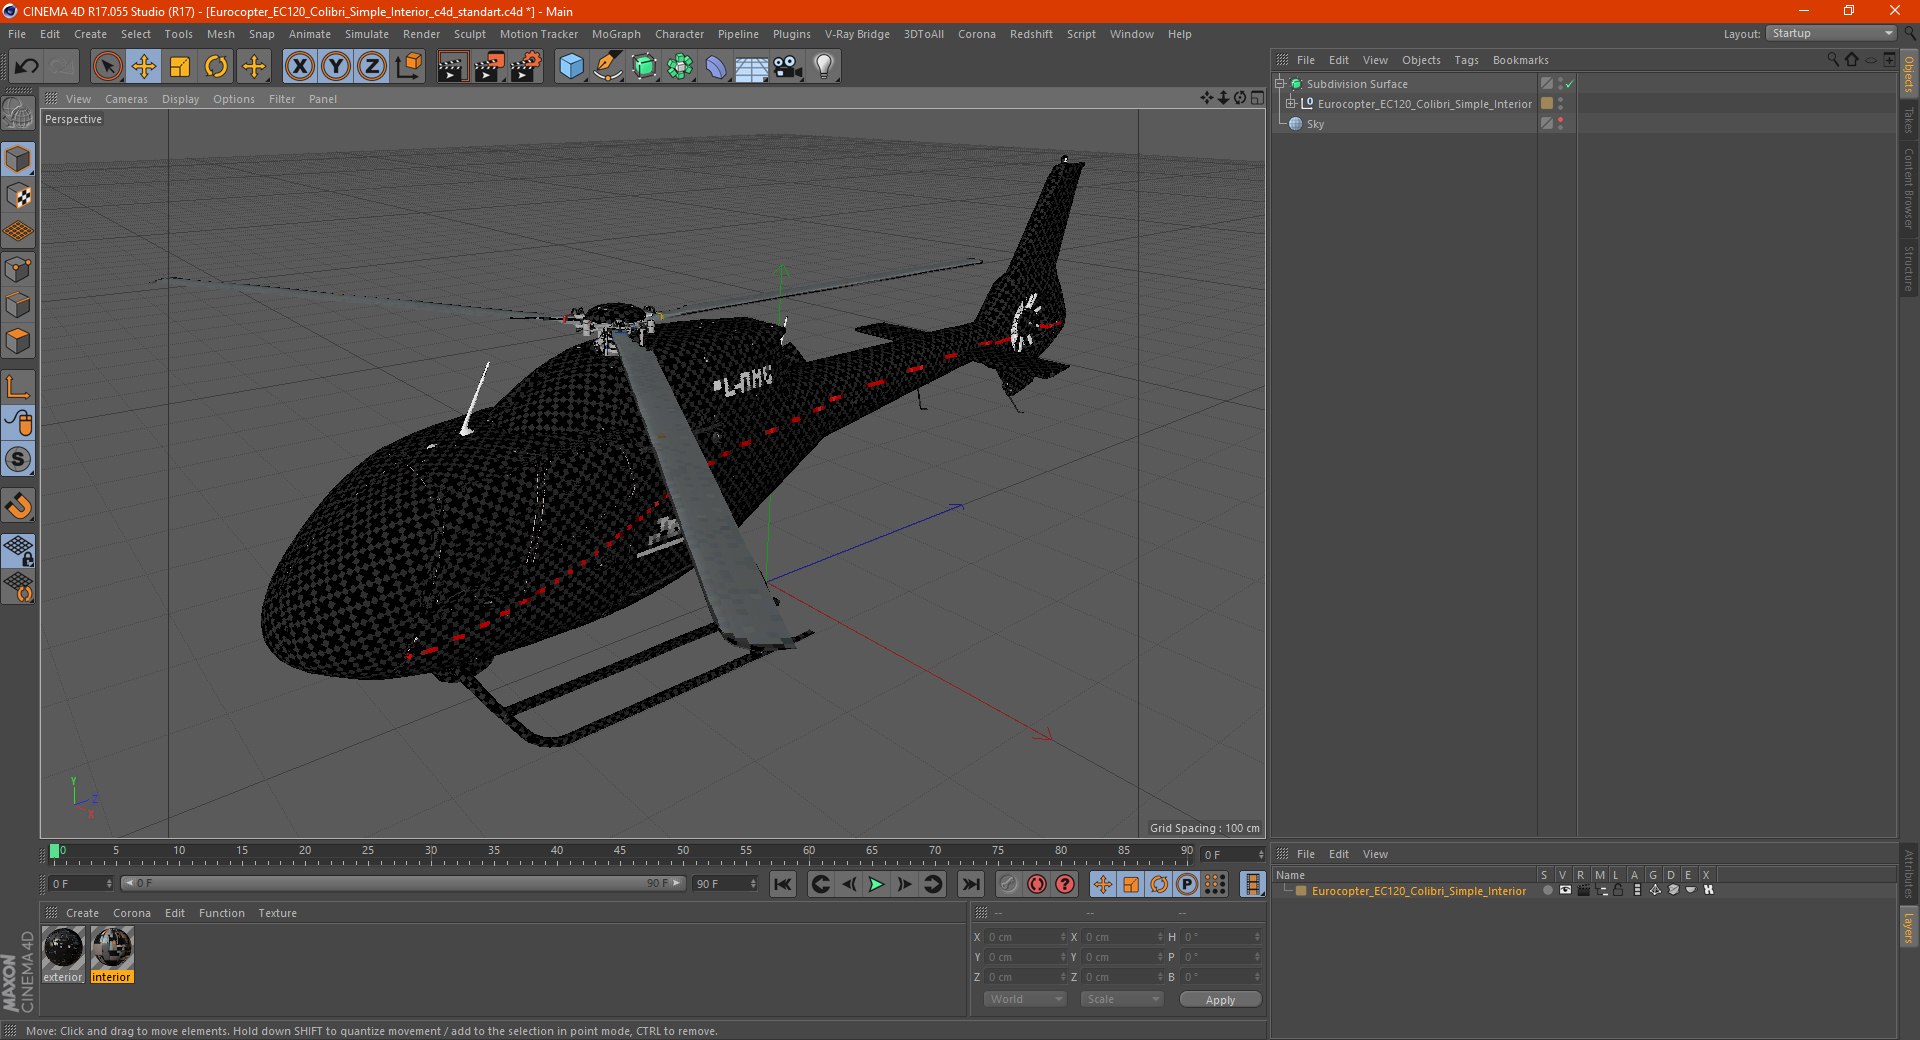The height and width of the screenshot is (1040, 1920).
Task: Go to end of animation
Action: click(x=970, y=884)
